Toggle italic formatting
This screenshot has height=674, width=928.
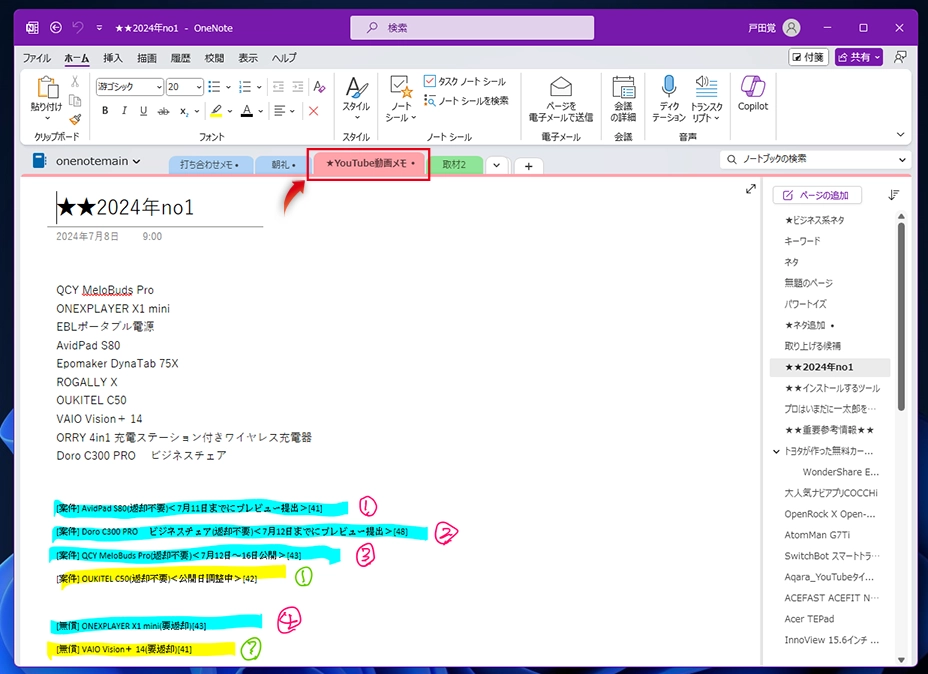point(124,111)
